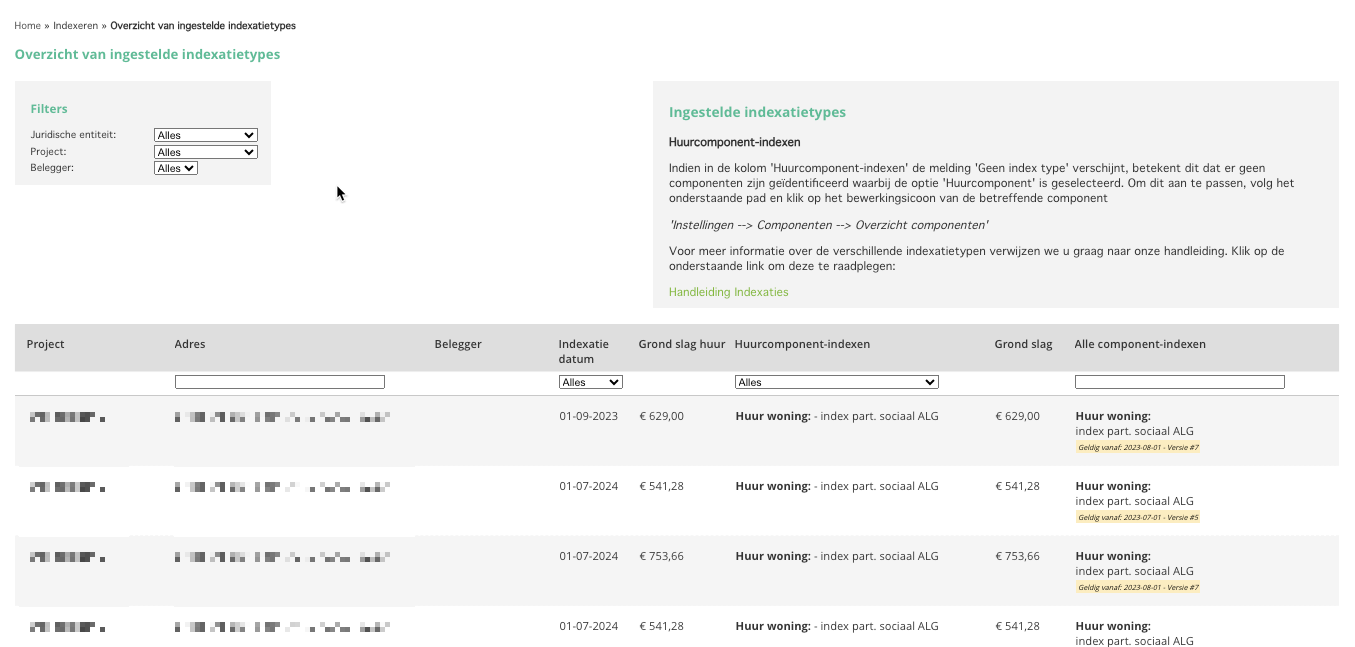Click the Adres filter input field

click(x=279, y=381)
